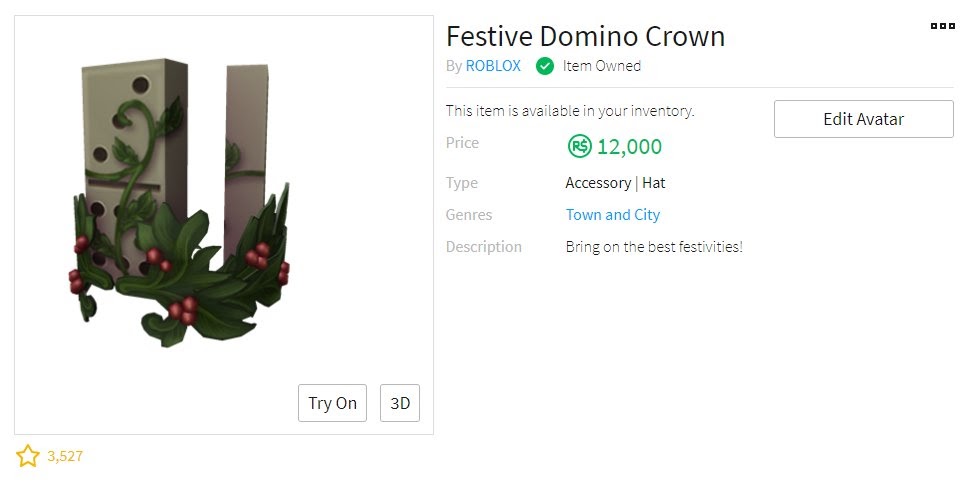Screen dimensions: 968x482
Task: Open the Town and City genre link
Action: point(613,215)
